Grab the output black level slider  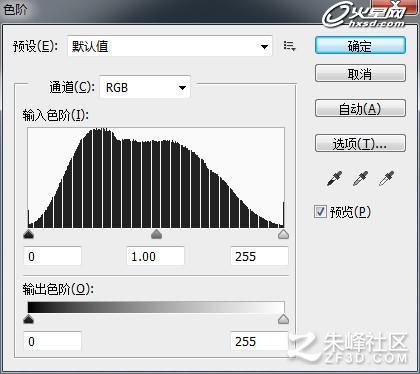29,319
